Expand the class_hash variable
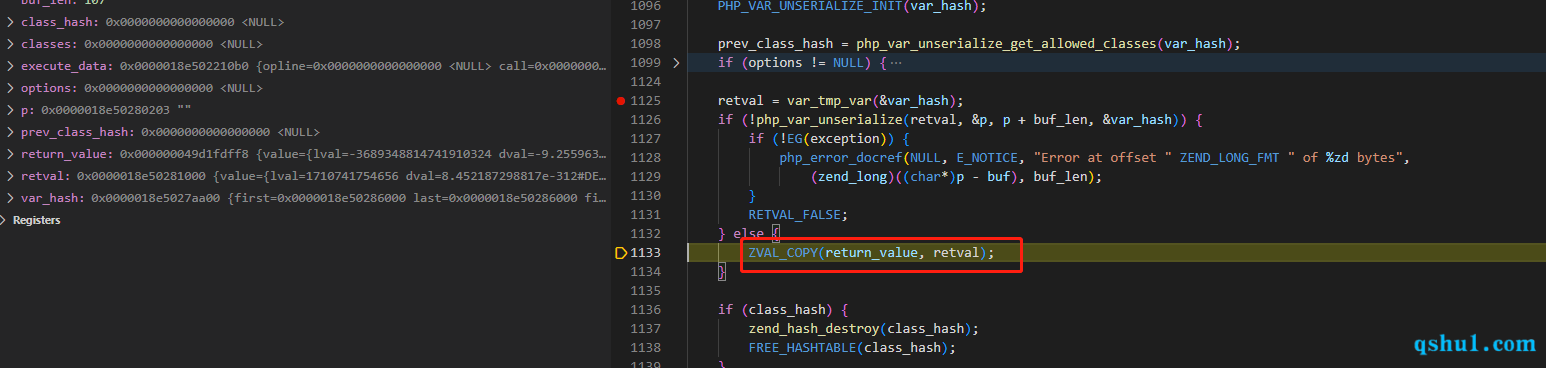Image resolution: width=1546 pixels, height=368 pixels. [x=9, y=22]
